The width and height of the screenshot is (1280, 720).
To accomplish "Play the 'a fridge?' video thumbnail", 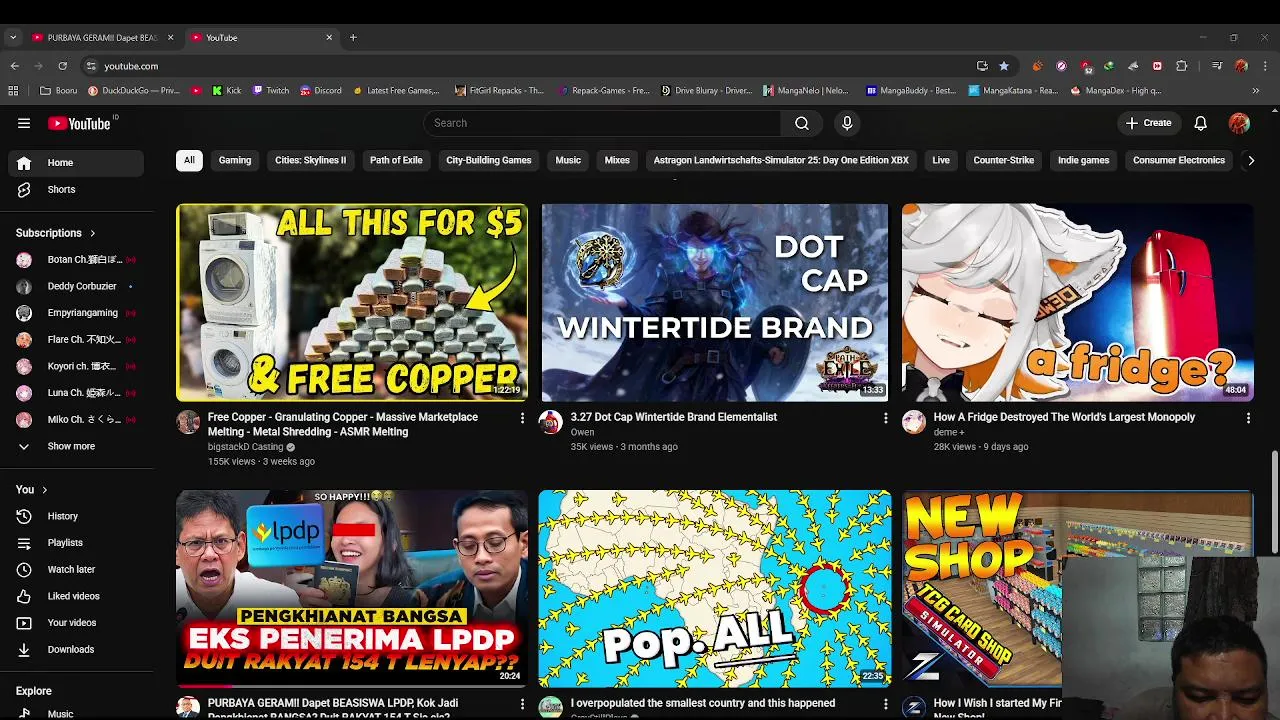I will (1078, 303).
